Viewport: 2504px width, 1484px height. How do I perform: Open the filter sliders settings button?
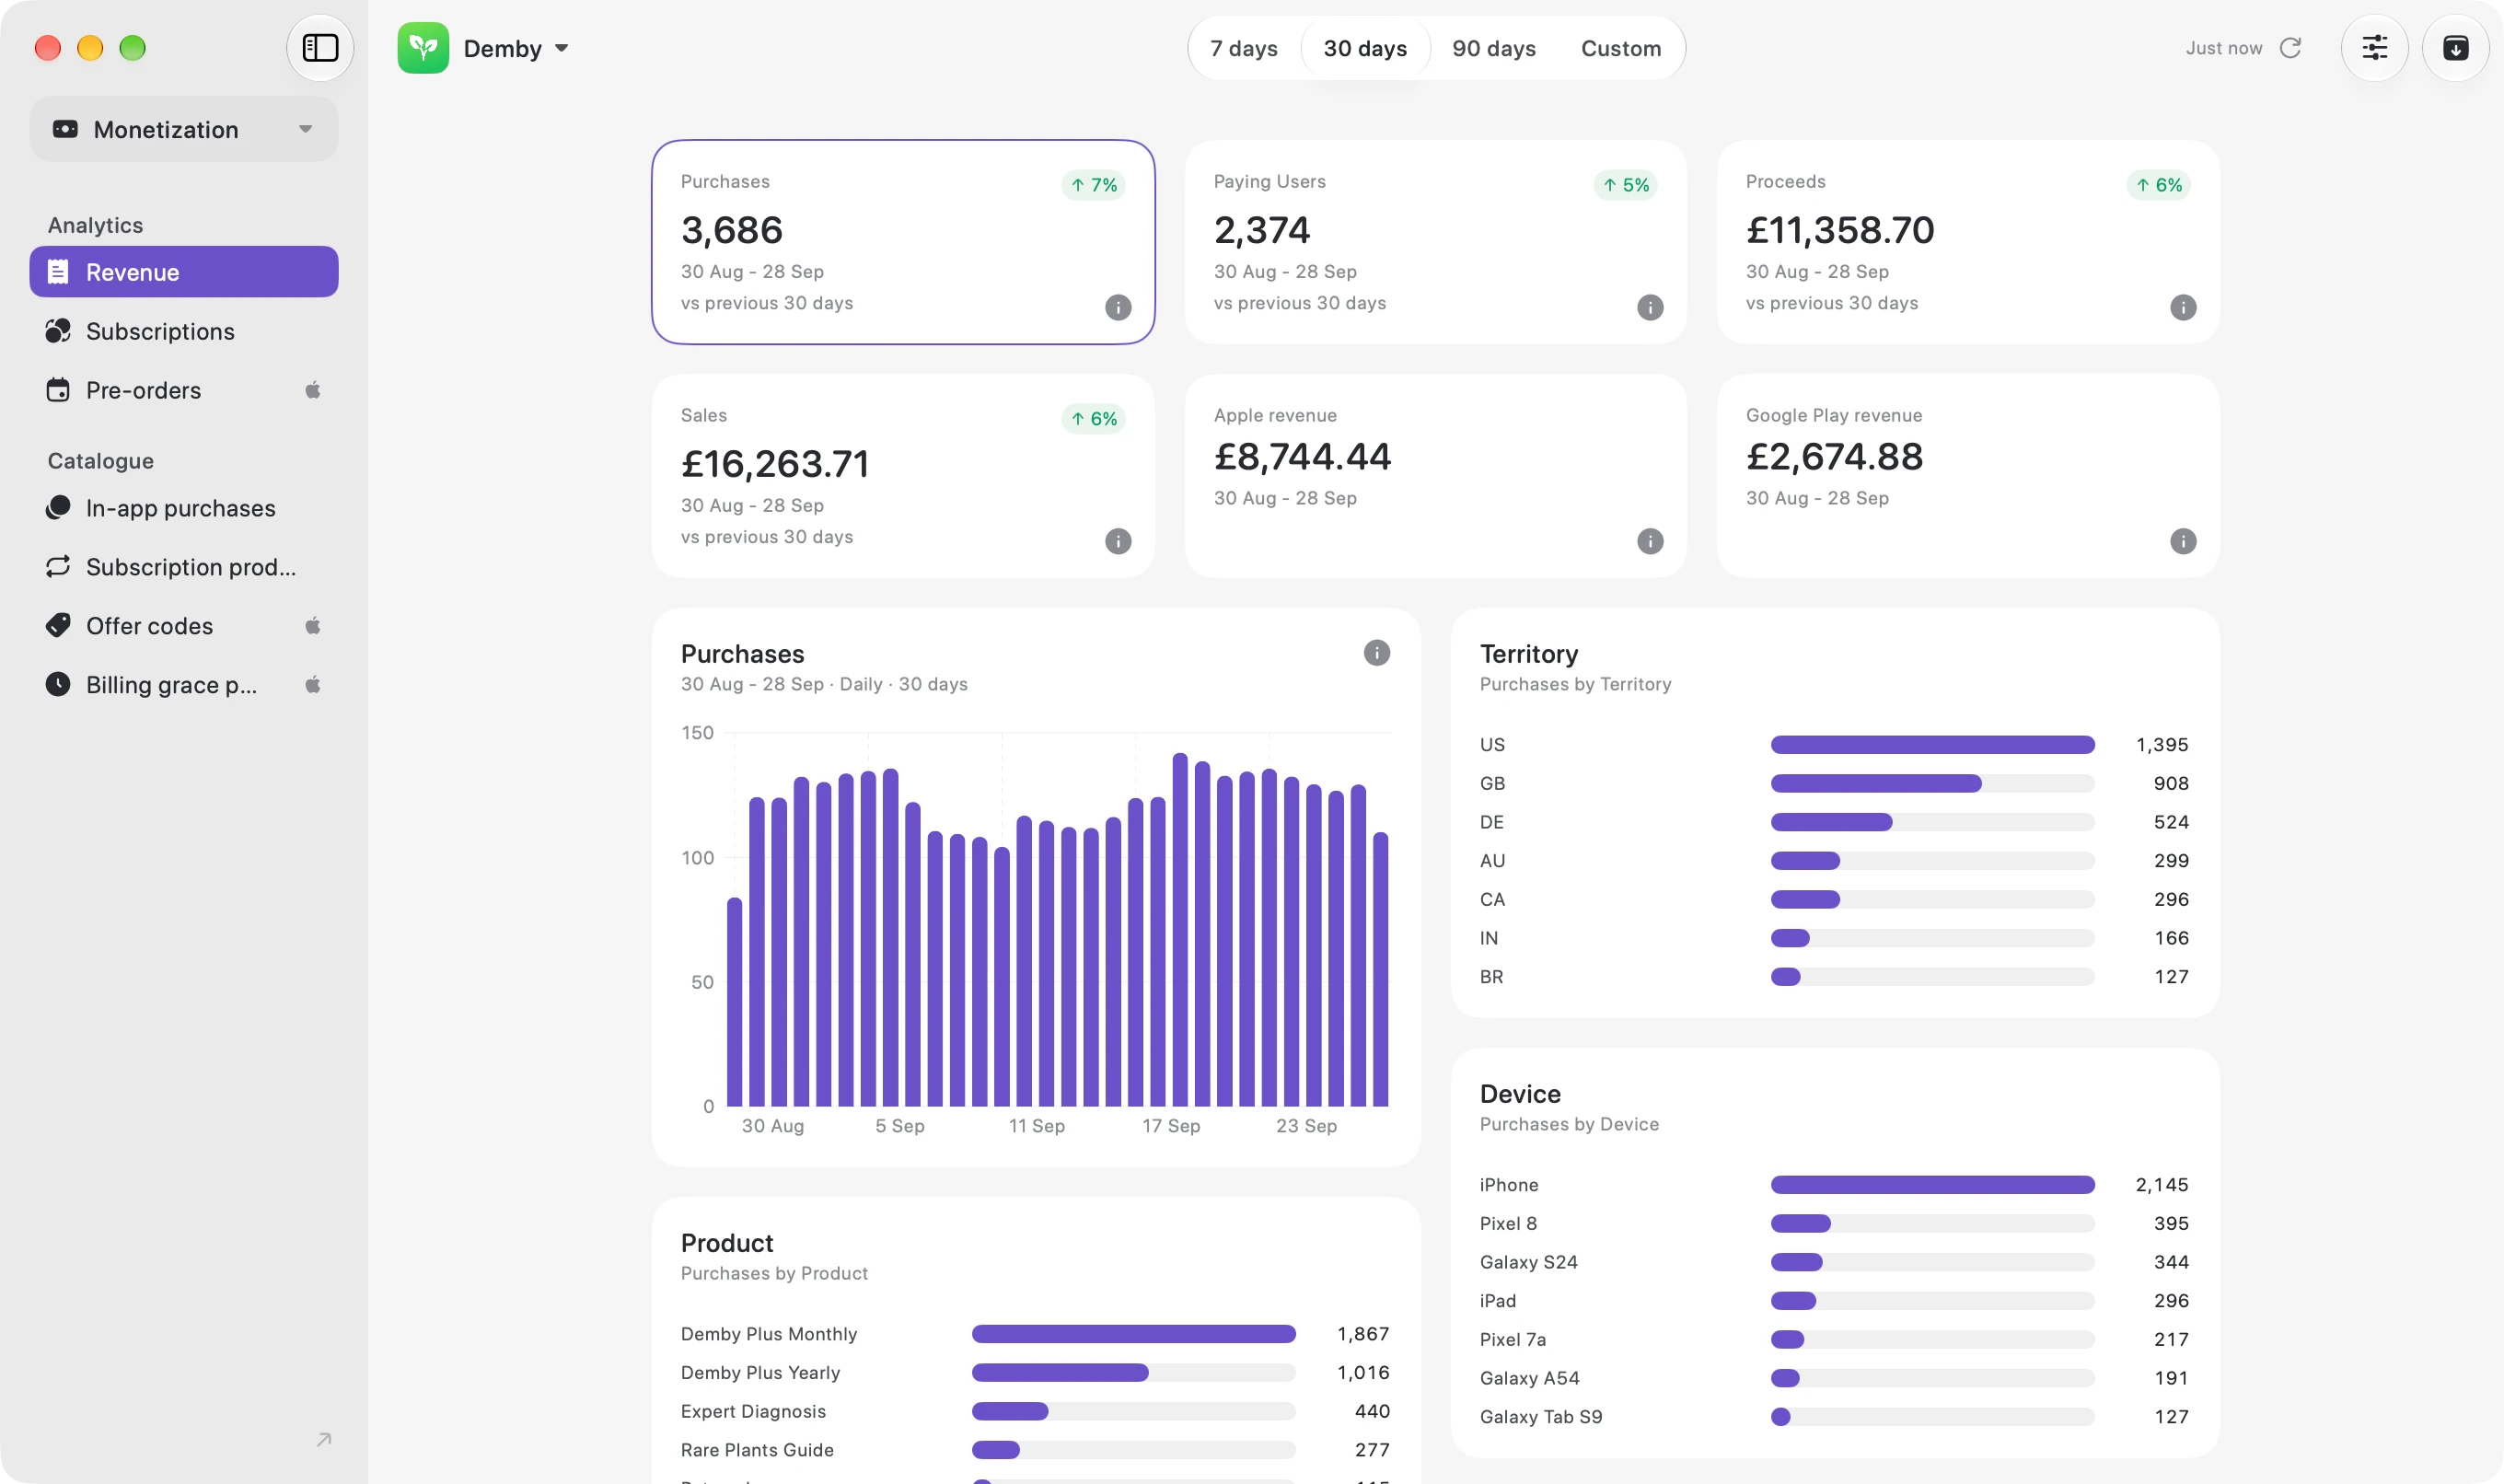tap(2374, 48)
